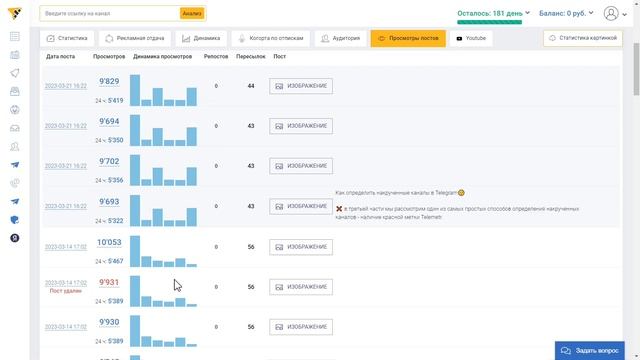Open the 9'930 views link
The image size is (640, 360).
109,322
